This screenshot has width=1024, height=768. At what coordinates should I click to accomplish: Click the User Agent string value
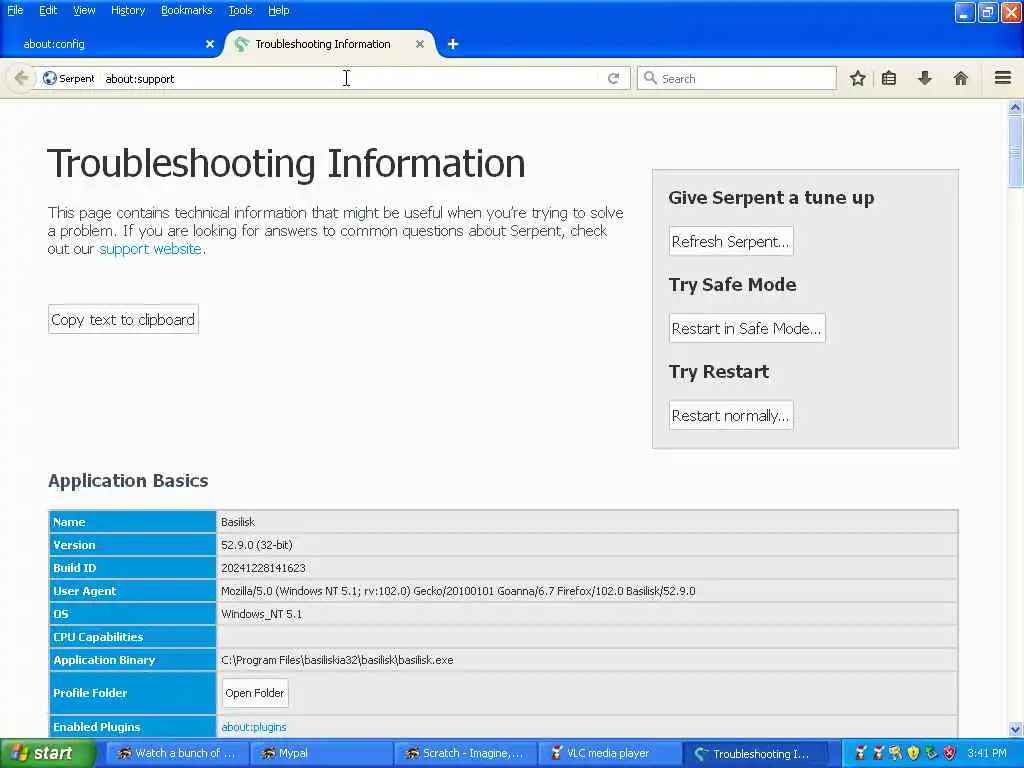pos(458,591)
